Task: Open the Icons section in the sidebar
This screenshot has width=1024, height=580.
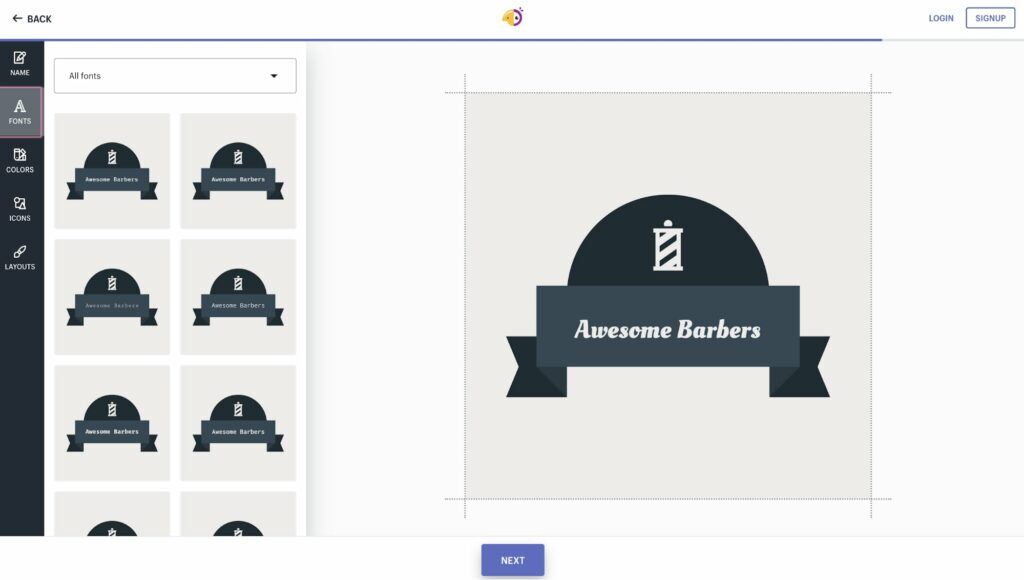Action: (20, 209)
